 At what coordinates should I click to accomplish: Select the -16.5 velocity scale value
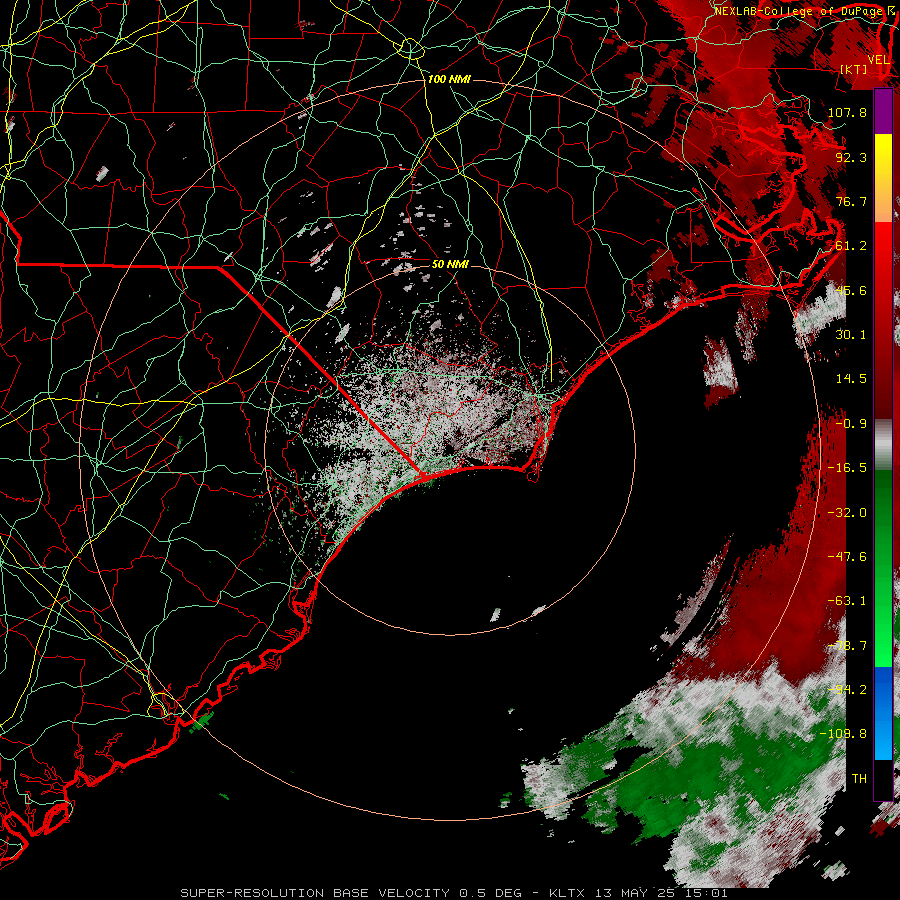click(847, 468)
